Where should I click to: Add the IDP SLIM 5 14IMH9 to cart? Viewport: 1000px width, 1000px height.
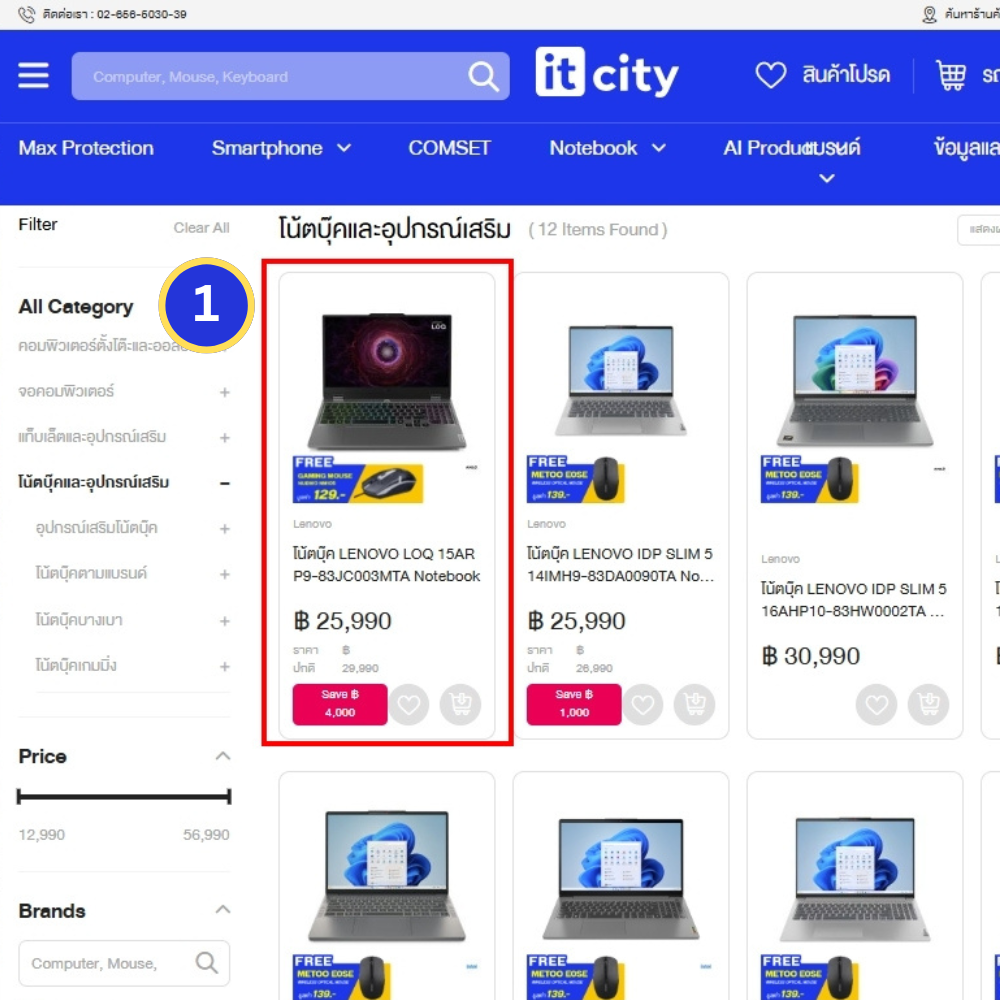coord(695,704)
